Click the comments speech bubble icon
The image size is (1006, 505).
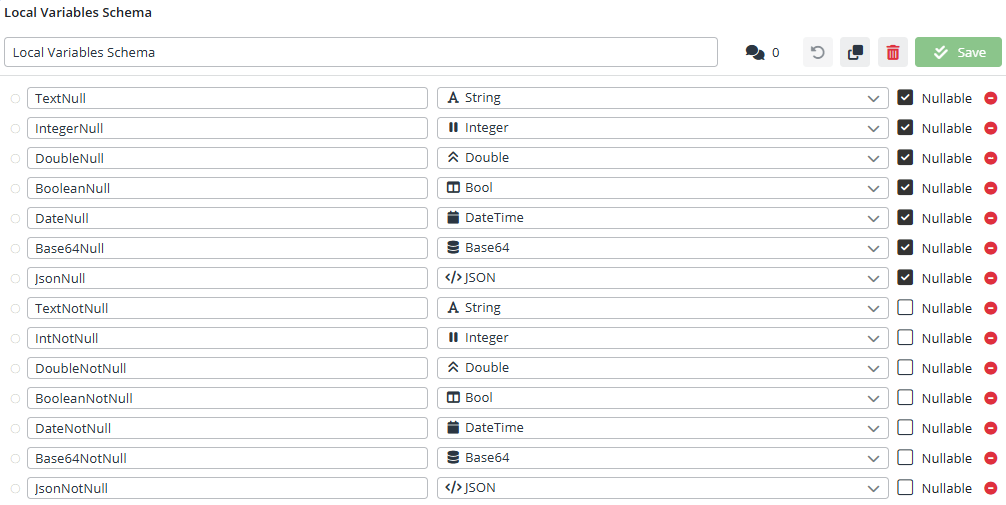[x=755, y=52]
